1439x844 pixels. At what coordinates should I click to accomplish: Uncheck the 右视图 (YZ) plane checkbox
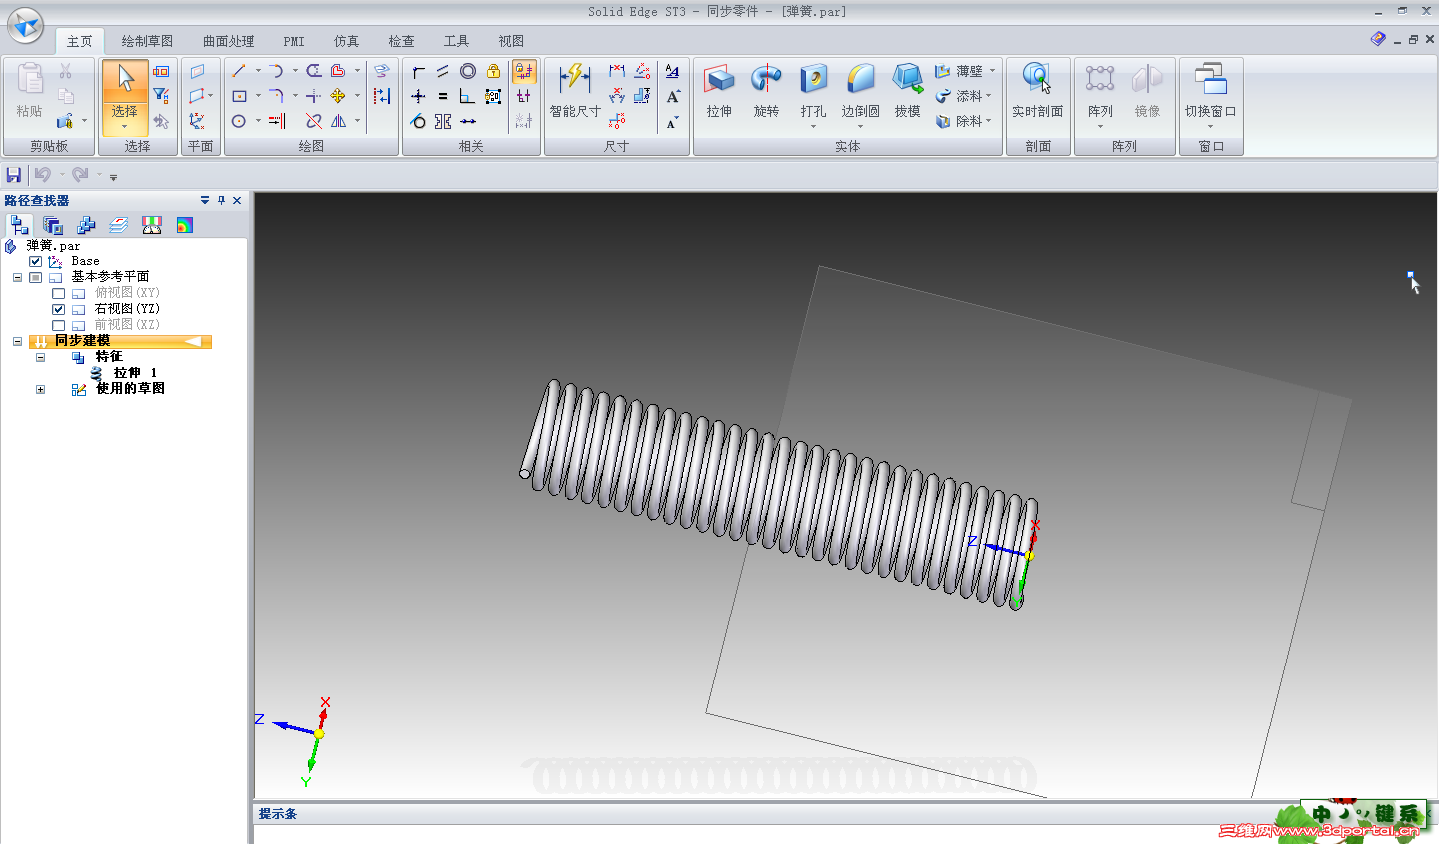click(x=58, y=309)
